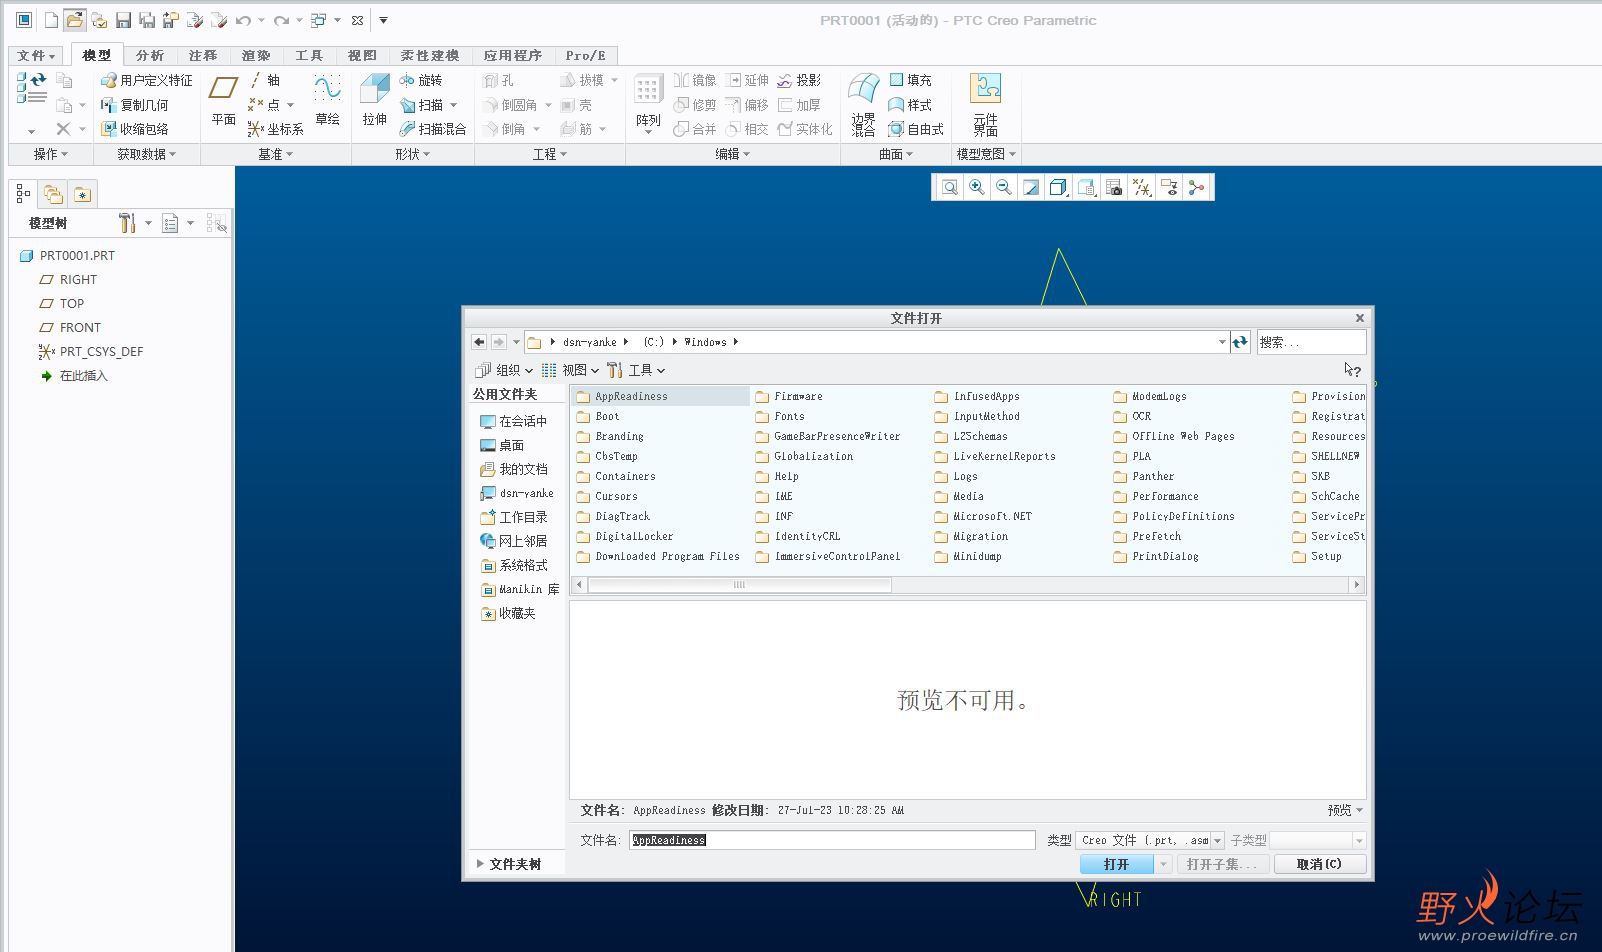Select PRT_CSYS_DEF in model tree
Viewport: 1602px width, 952px height.
(x=91, y=352)
